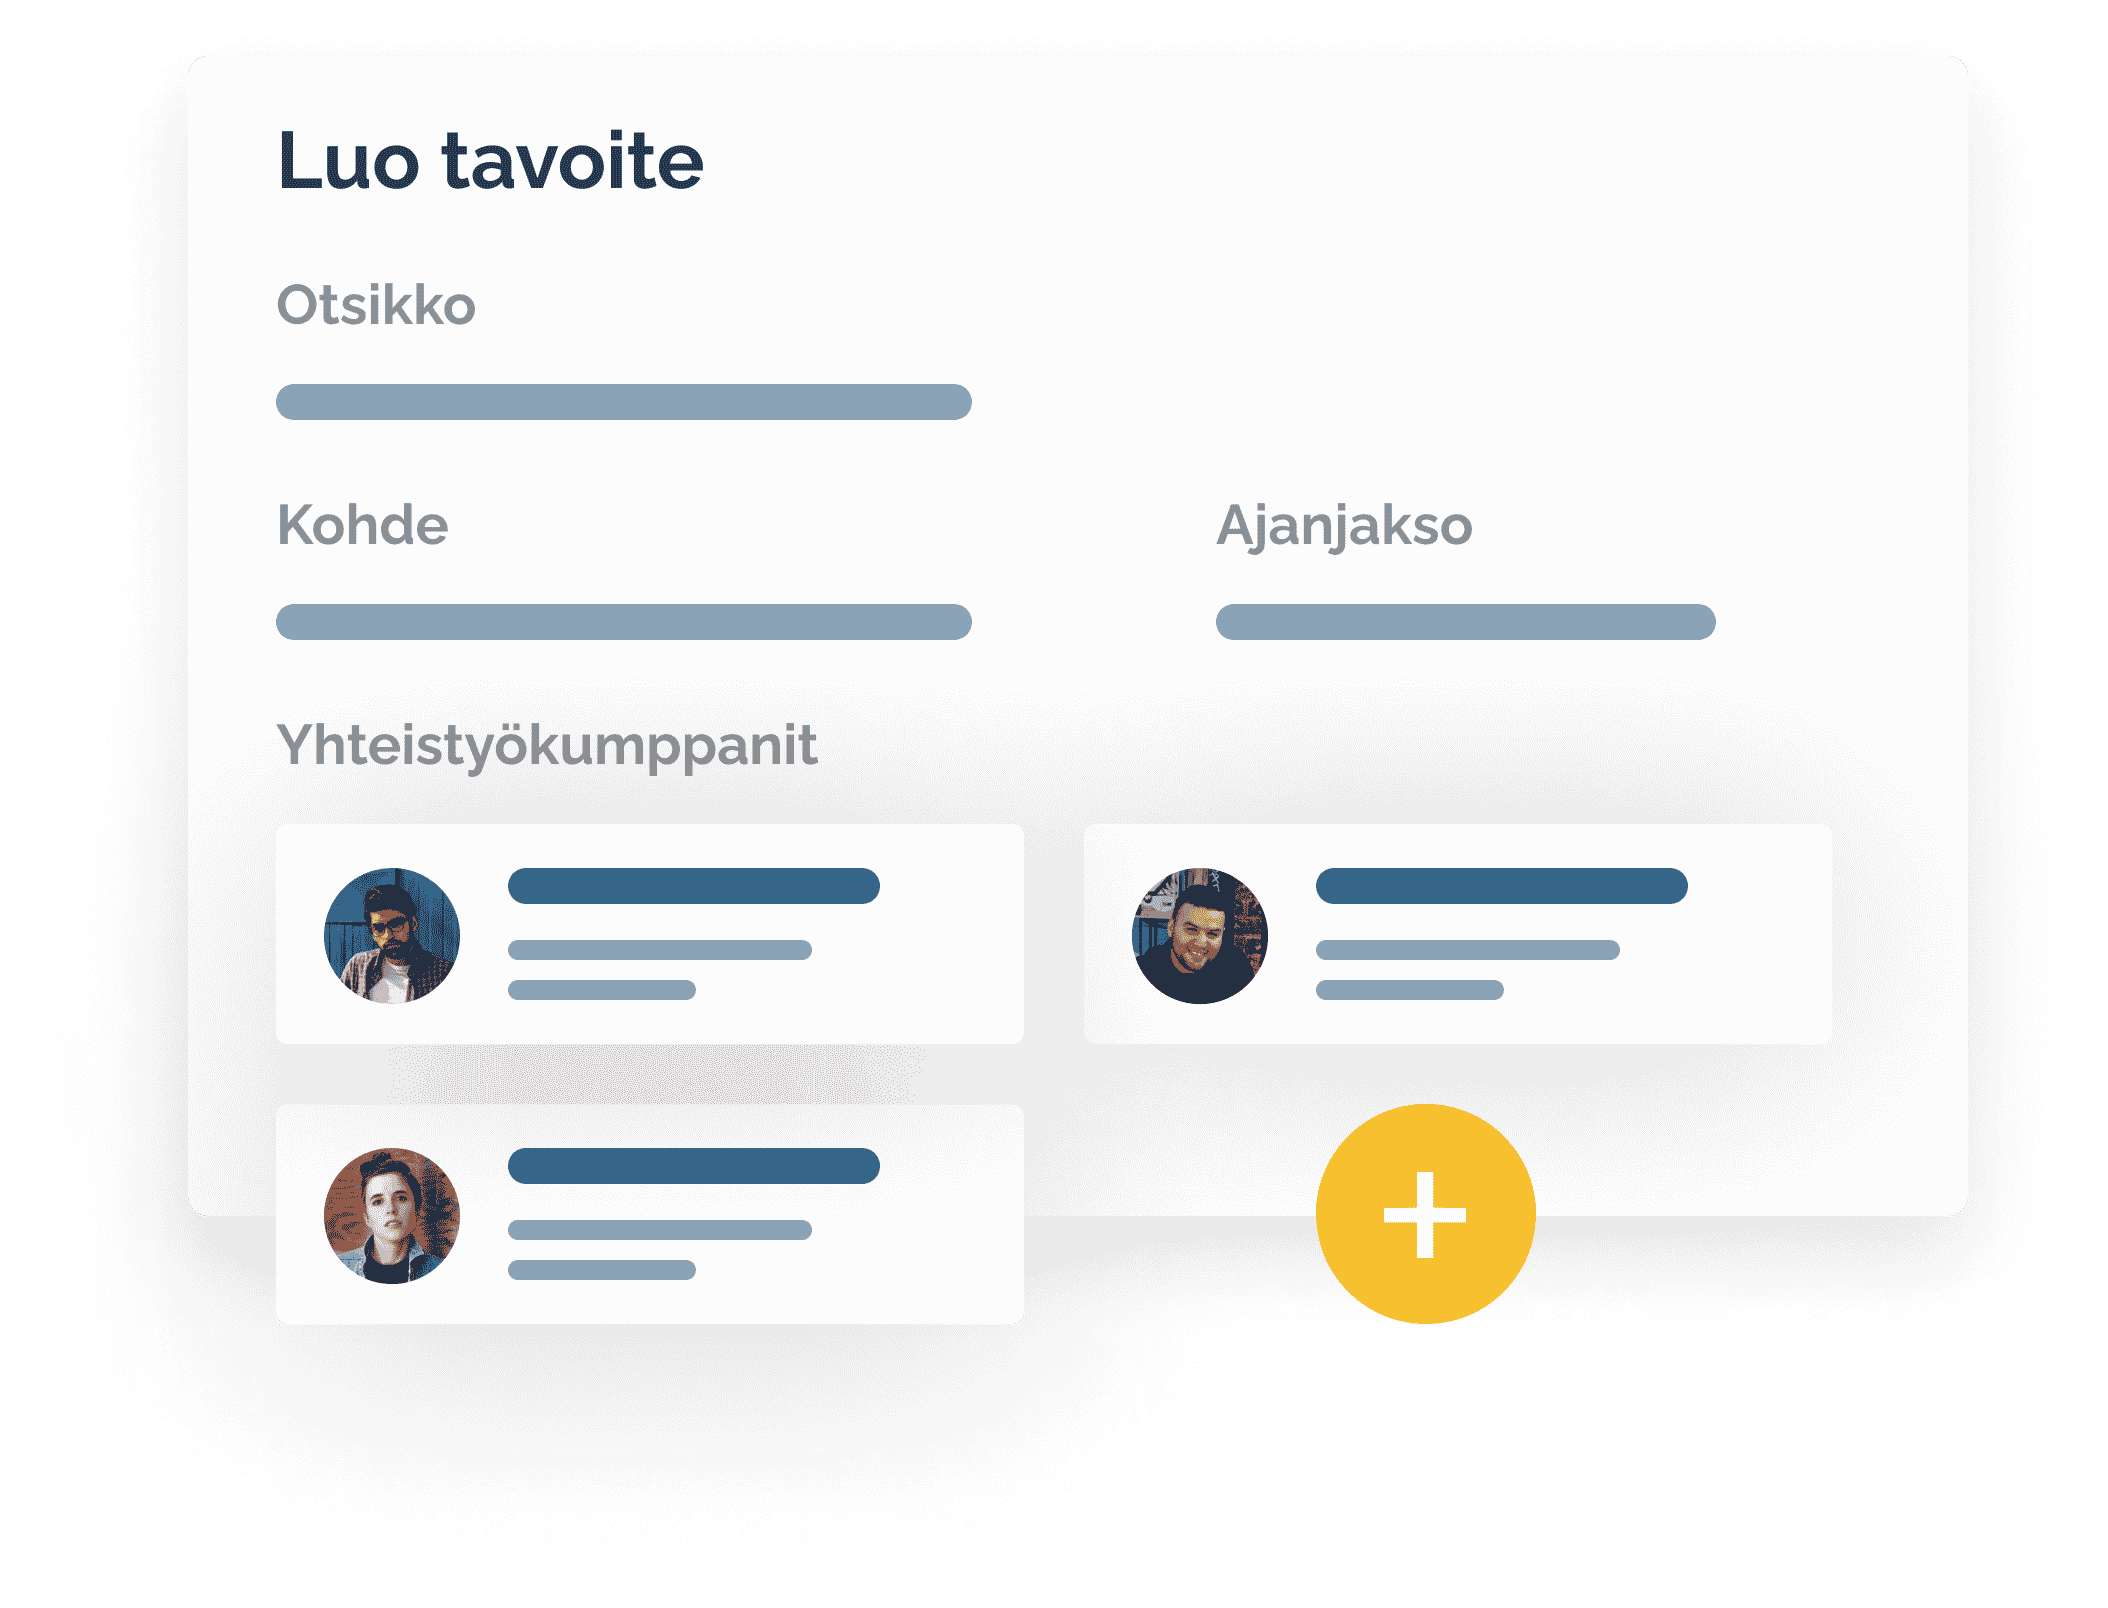The width and height of the screenshot is (2108, 1608).
Task: Click the Otsikko title input bar
Action: (x=624, y=402)
